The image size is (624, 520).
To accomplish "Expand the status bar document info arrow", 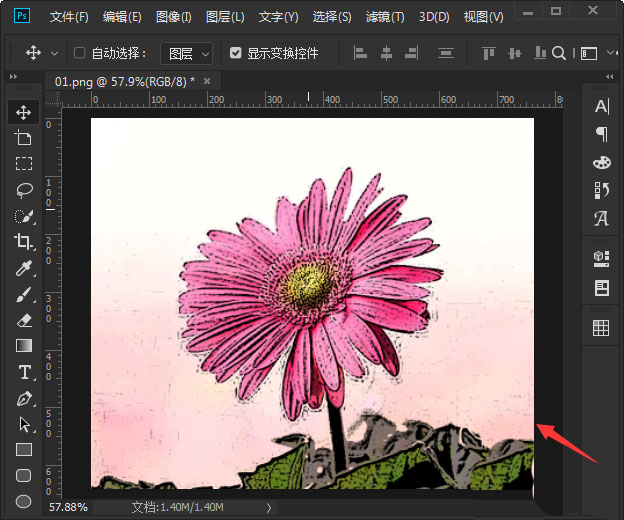I will coord(267,508).
